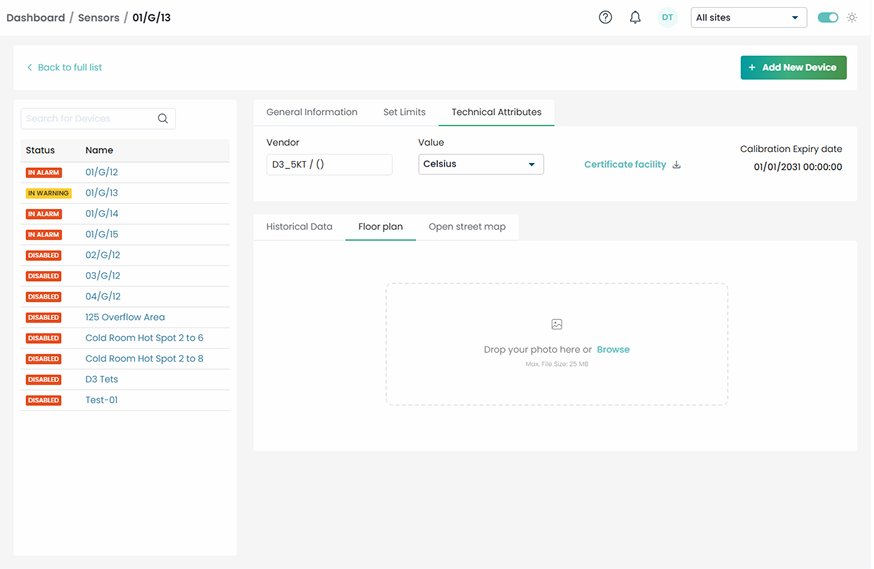Open the All sites dropdown
Viewport: 874px width, 569px height.
(x=749, y=17)
